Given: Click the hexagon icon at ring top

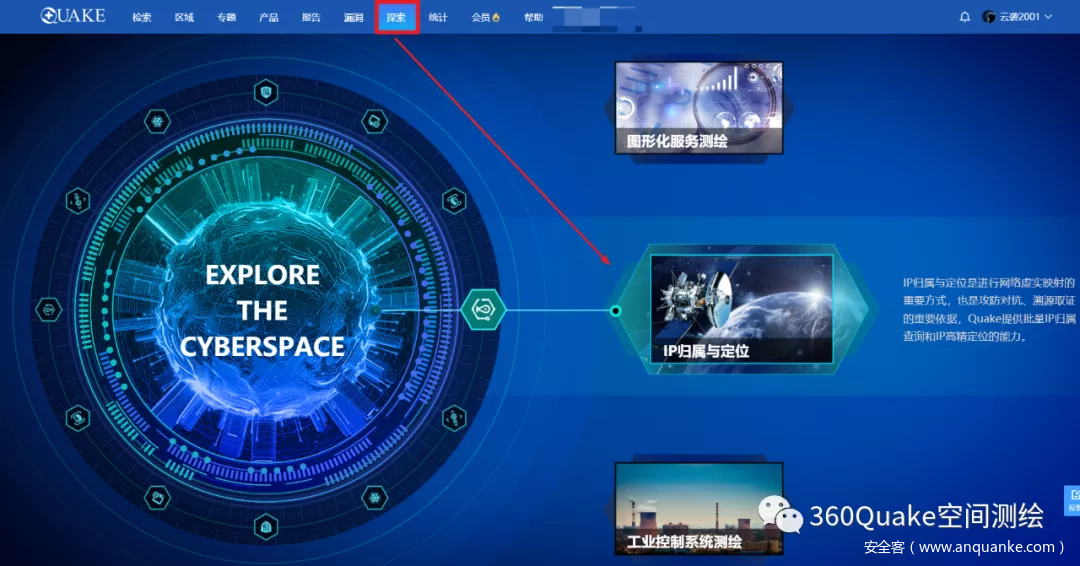Looking at the screenshot, I should tap(265, 94).
